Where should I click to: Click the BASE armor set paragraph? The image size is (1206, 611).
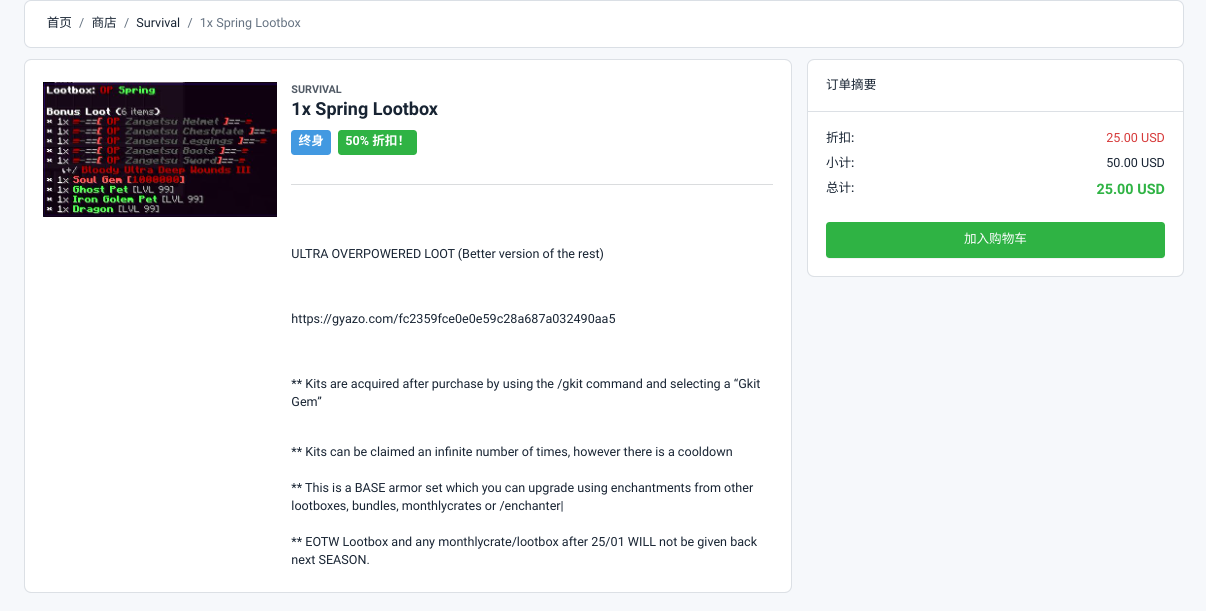pyautogui.click(x=522, y=497)
